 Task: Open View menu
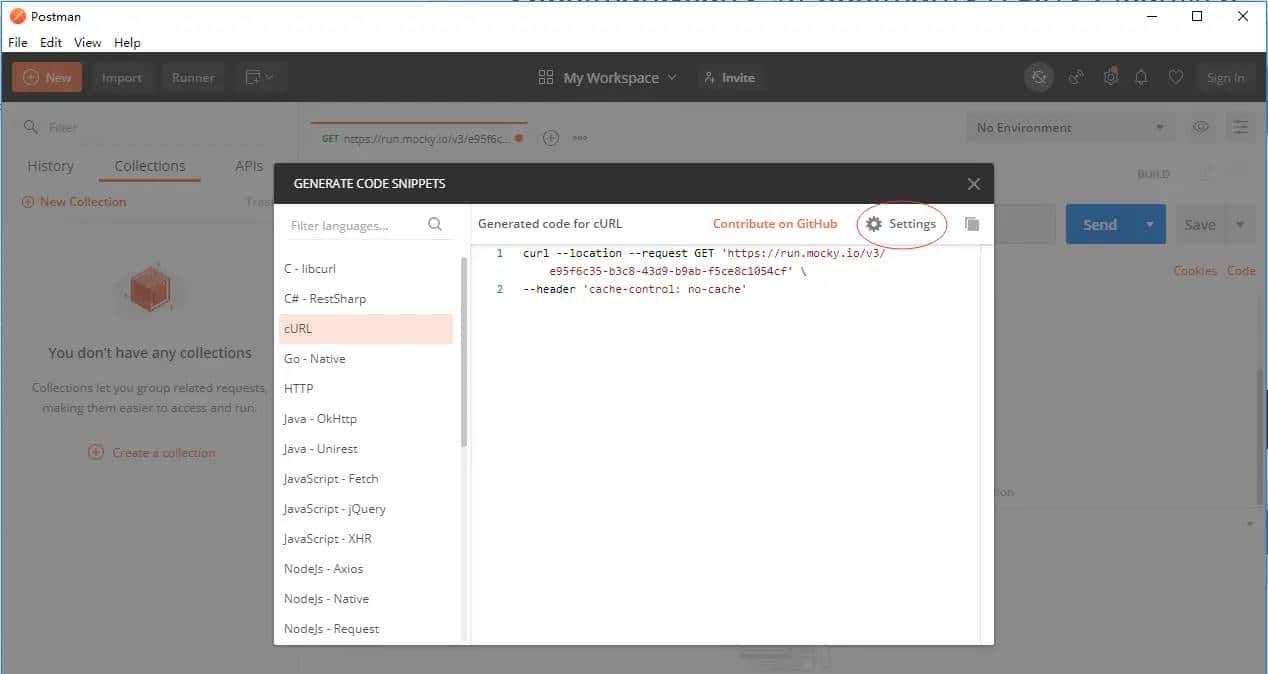(88, 42)
